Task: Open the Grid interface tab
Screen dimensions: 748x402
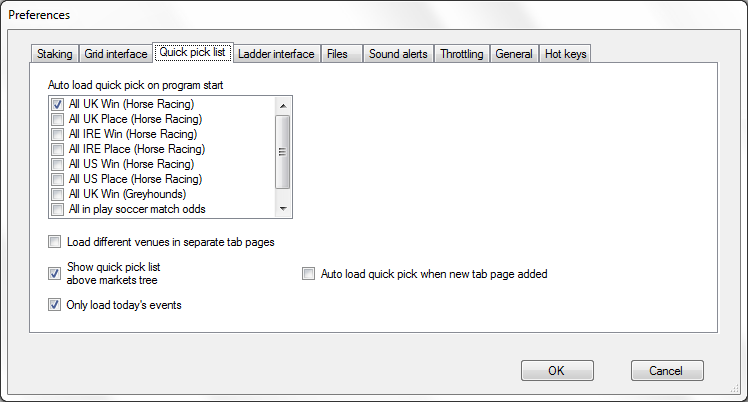Action: pyautogui.click(x=114, y=54)
